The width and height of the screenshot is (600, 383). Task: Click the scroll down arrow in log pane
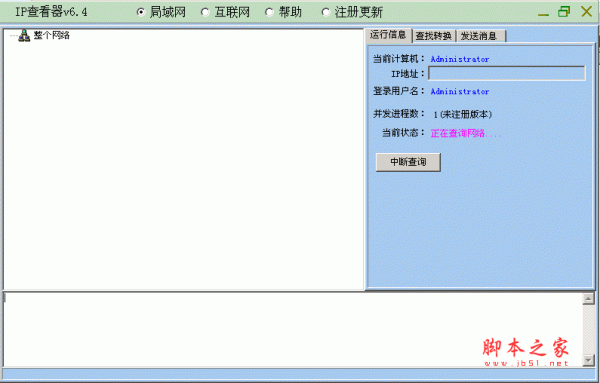point(588,360)
